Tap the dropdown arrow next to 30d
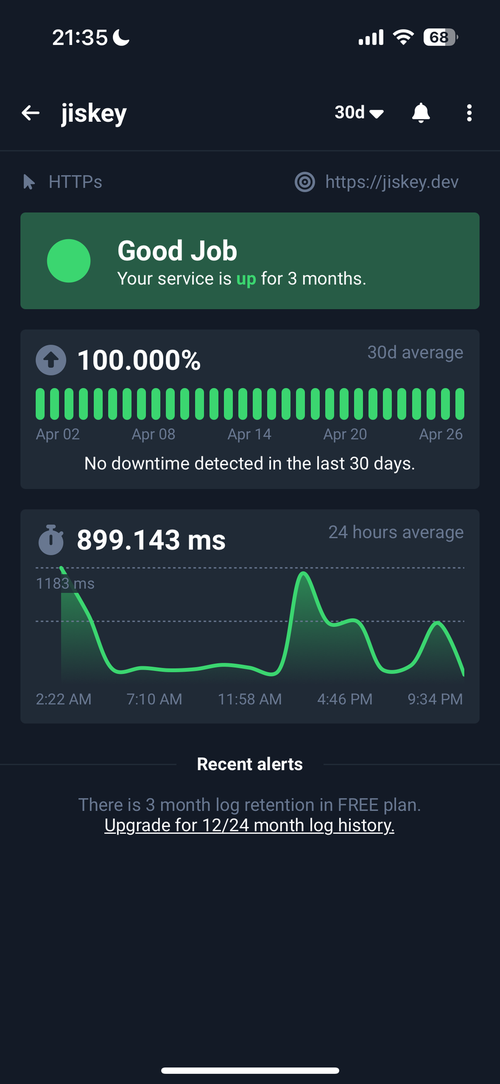Screen dimensions: 500x1084 (x=376, y=113)
